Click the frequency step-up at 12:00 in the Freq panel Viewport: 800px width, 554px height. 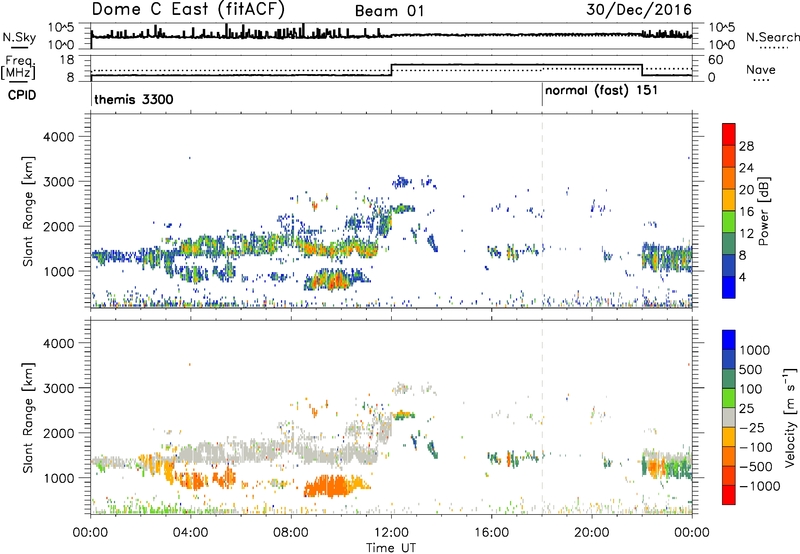point(391,70)
